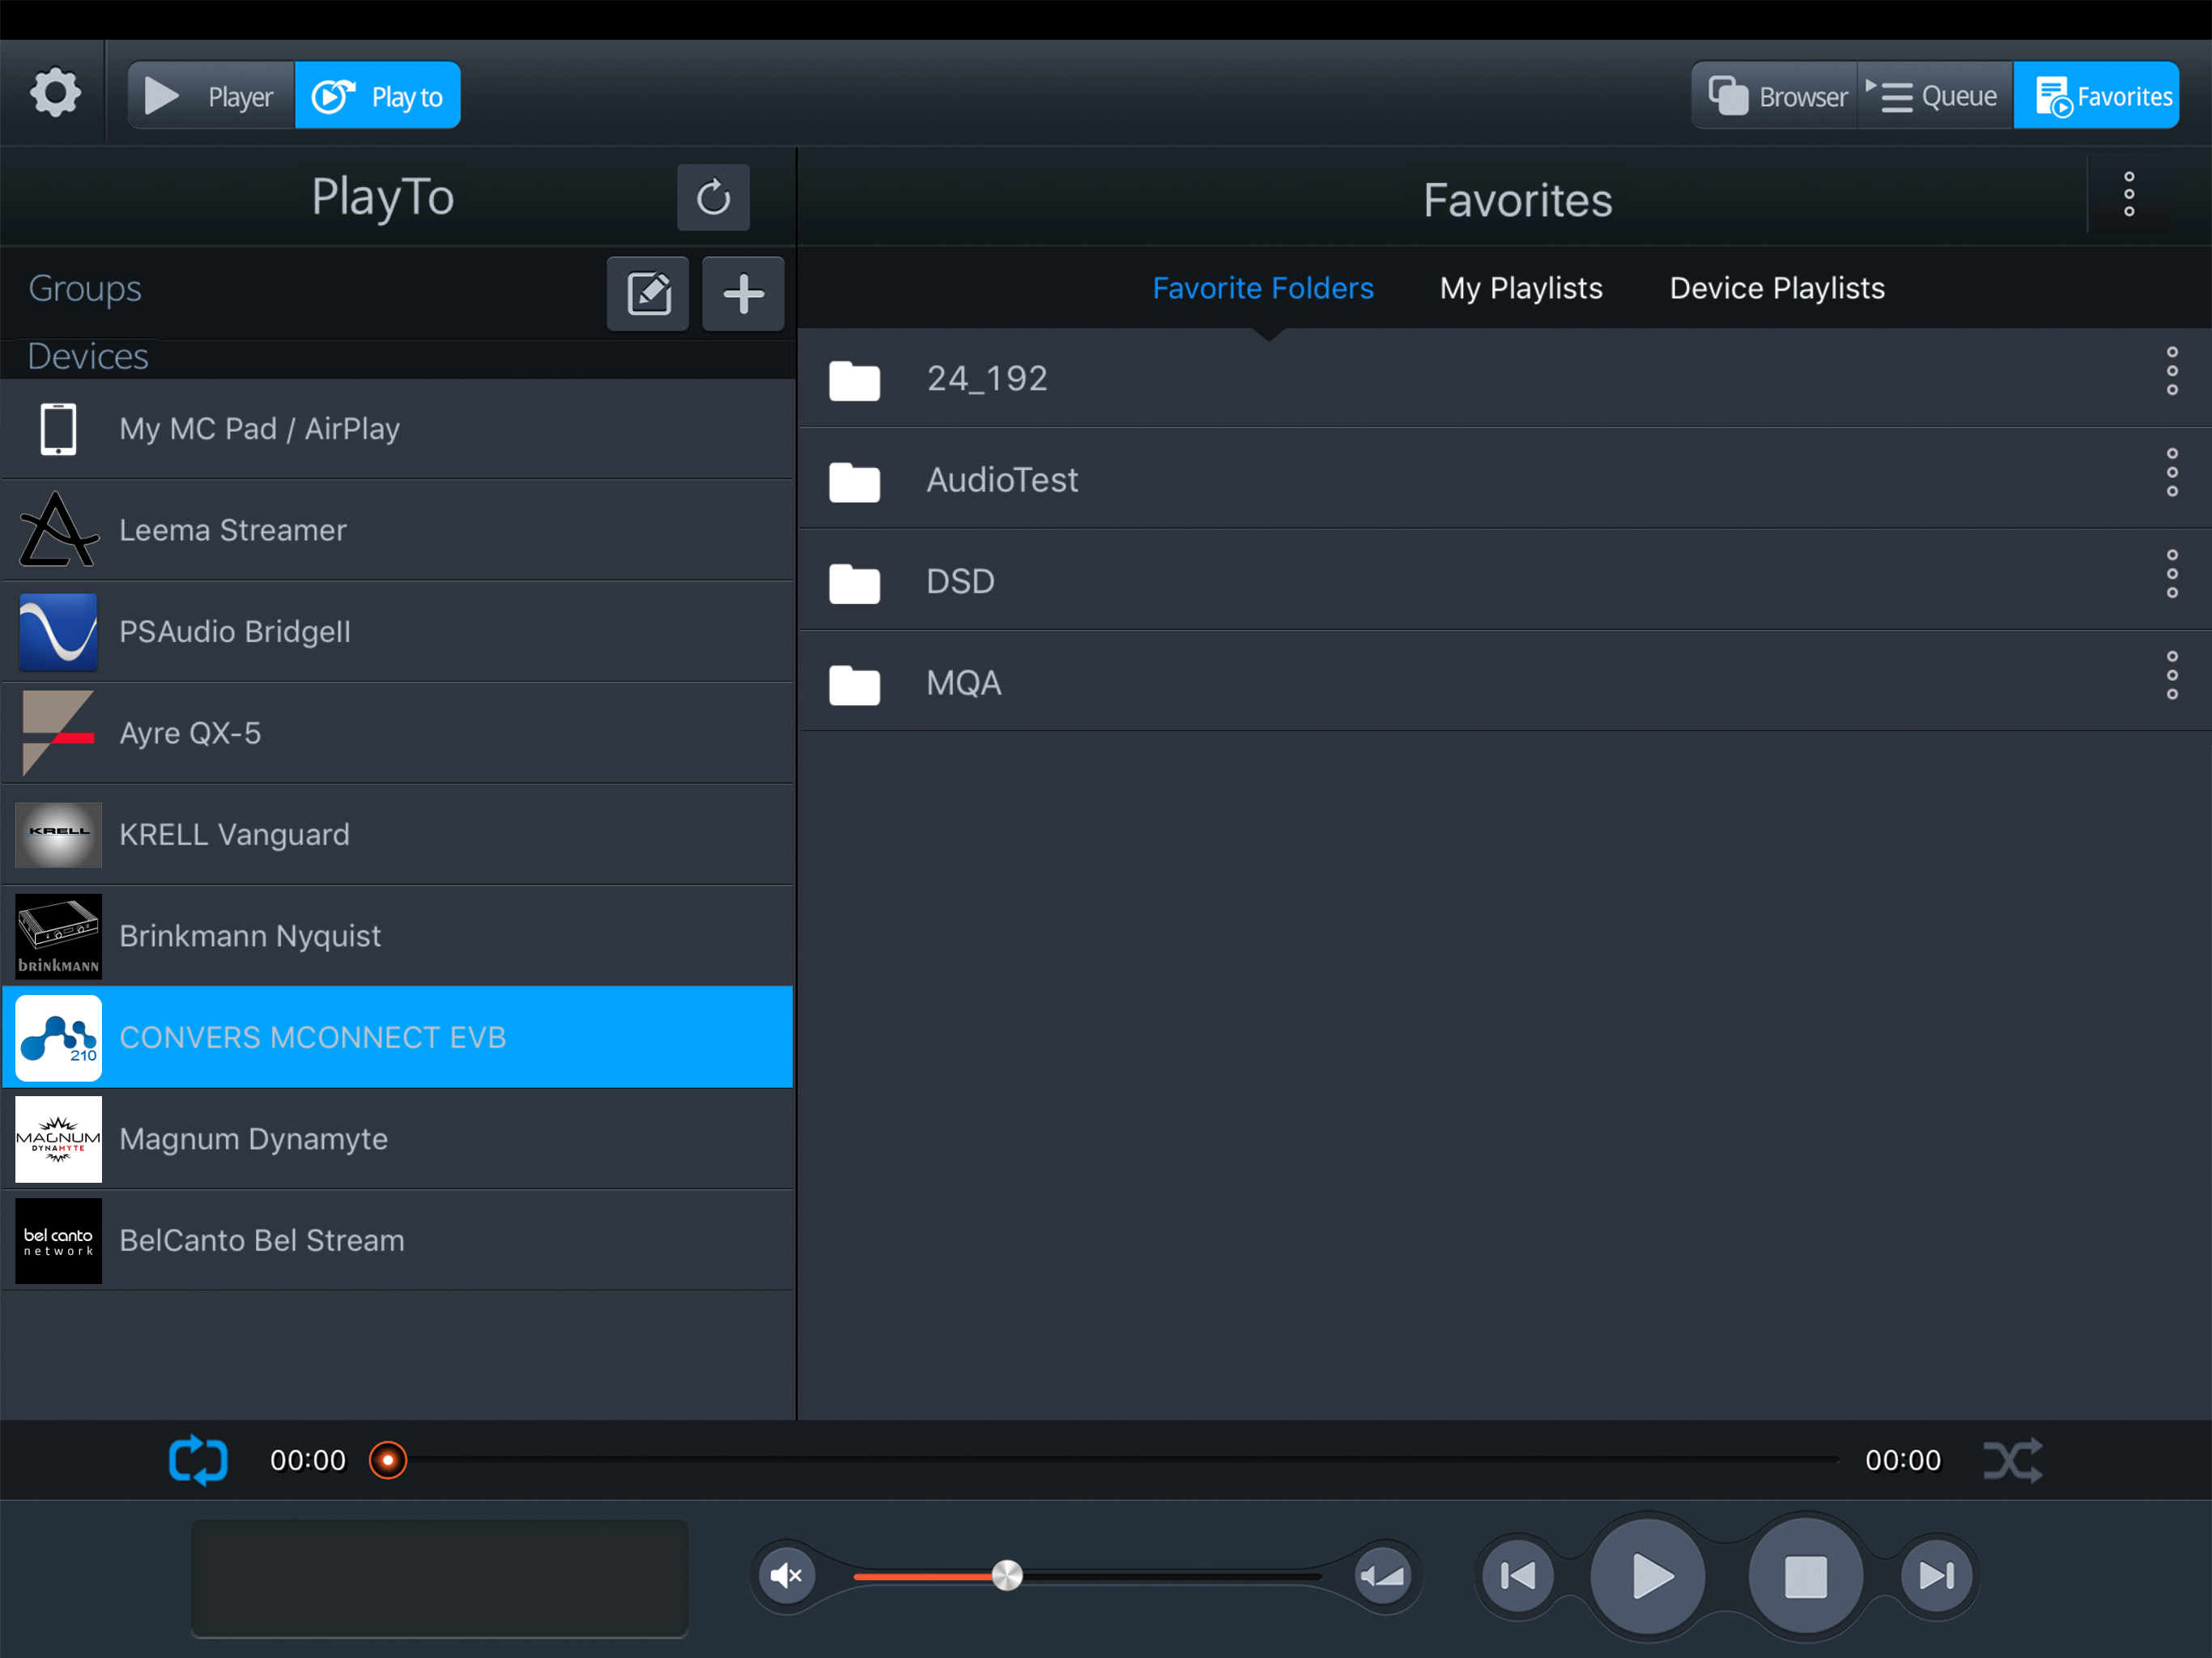
Task: Open settings with the gear icon
Action: click(x=55, y=94)
